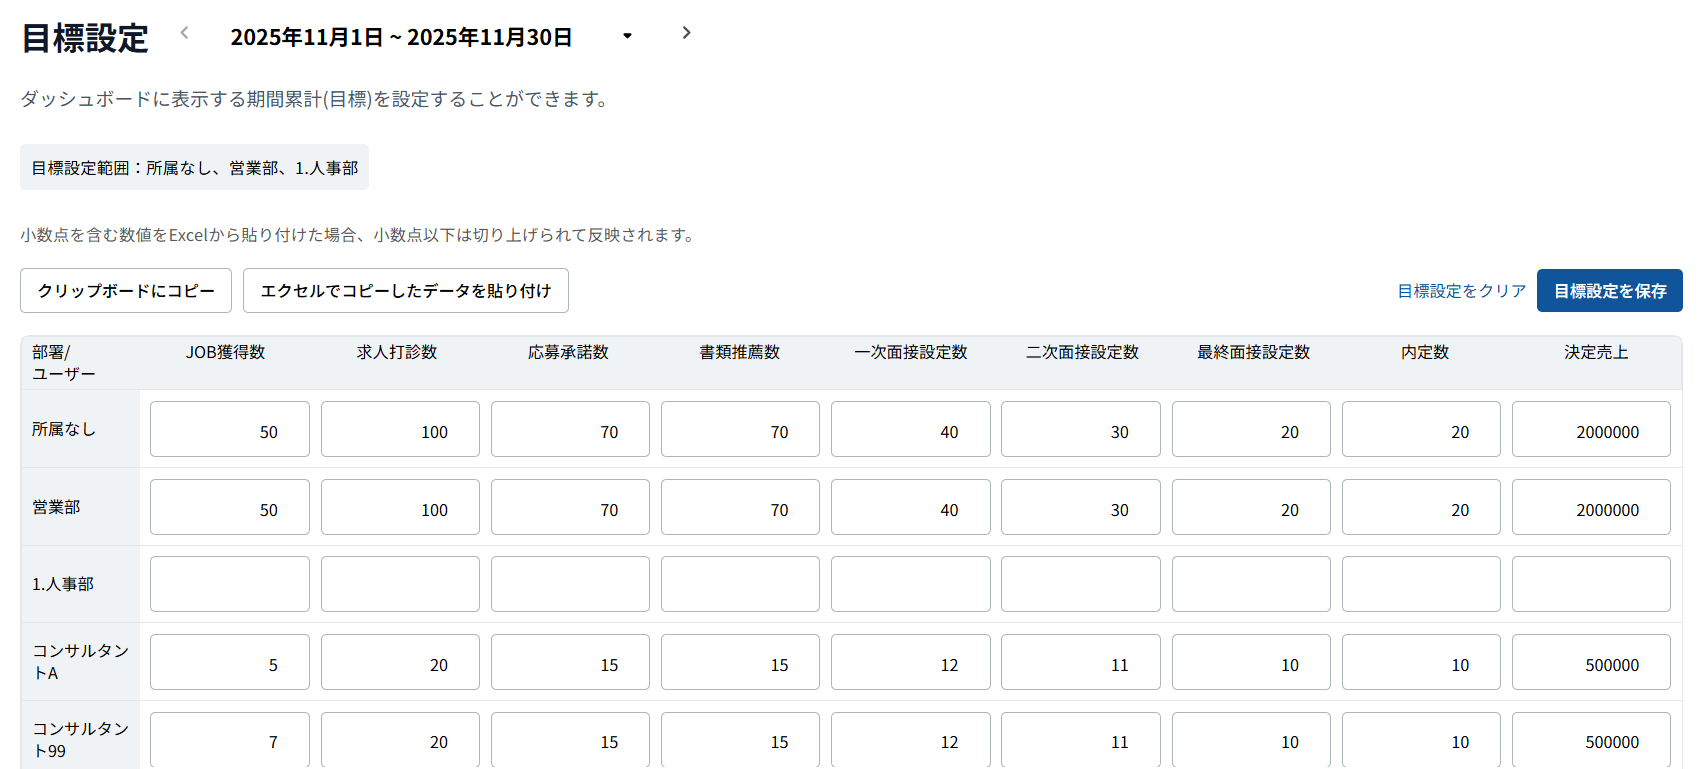This screenshot has height=769, width=1698.
Task: Select 求人打診数 field for 営業部
Action: point(400,508)
